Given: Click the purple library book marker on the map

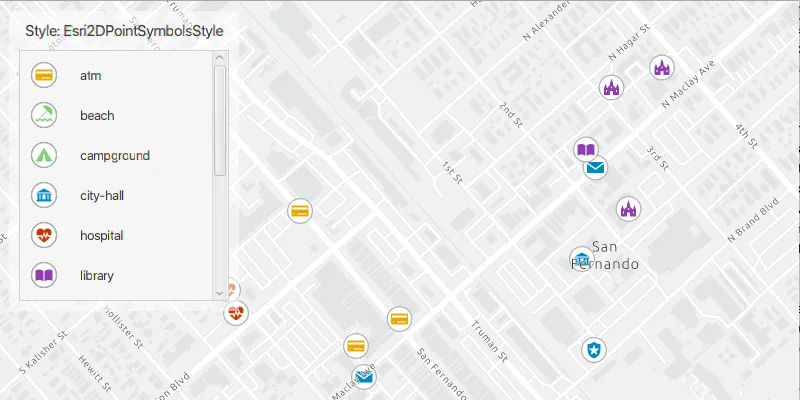Looking at the screenshot, I should (586, 149).
